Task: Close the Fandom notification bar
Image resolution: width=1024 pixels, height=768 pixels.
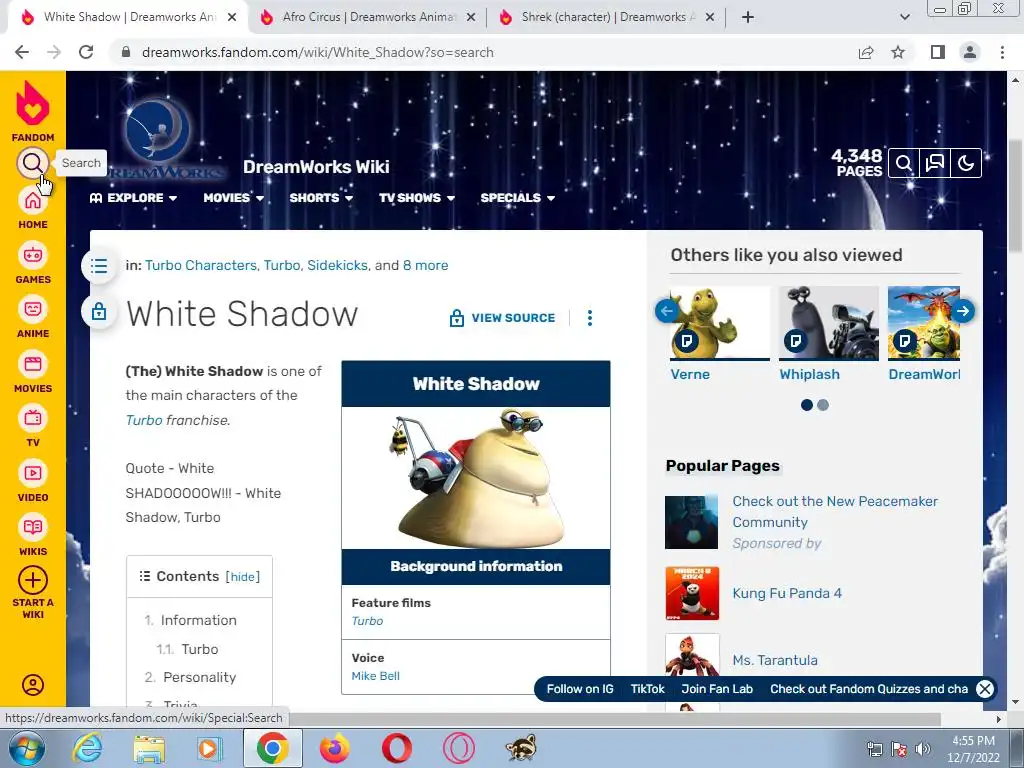Action: [x=985, y=689]
